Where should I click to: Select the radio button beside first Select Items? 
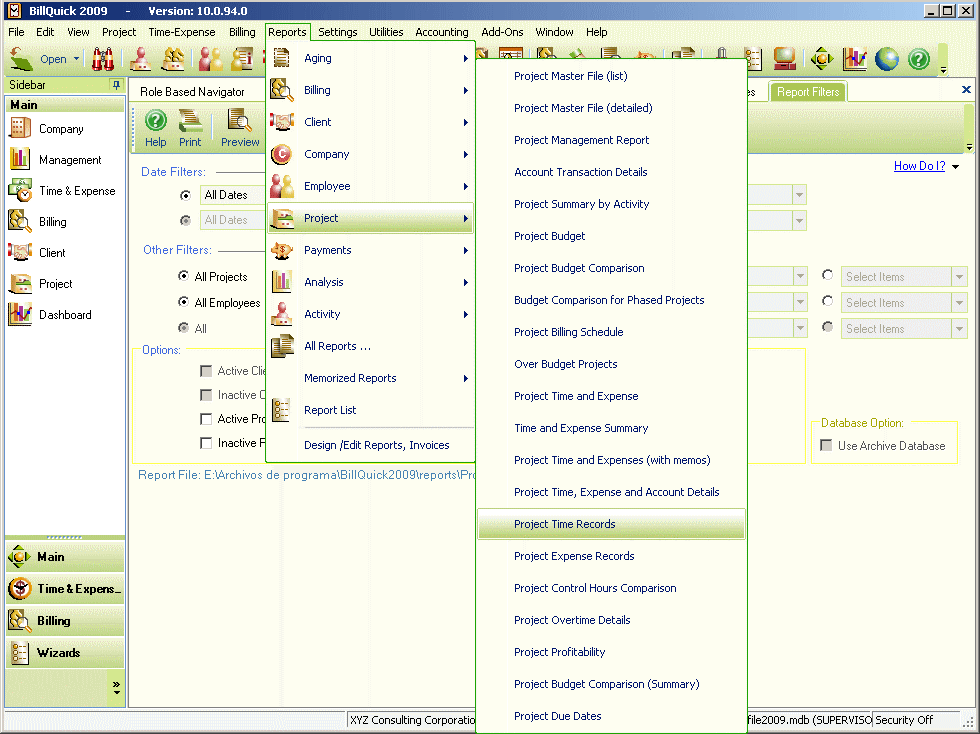(828, 275)
